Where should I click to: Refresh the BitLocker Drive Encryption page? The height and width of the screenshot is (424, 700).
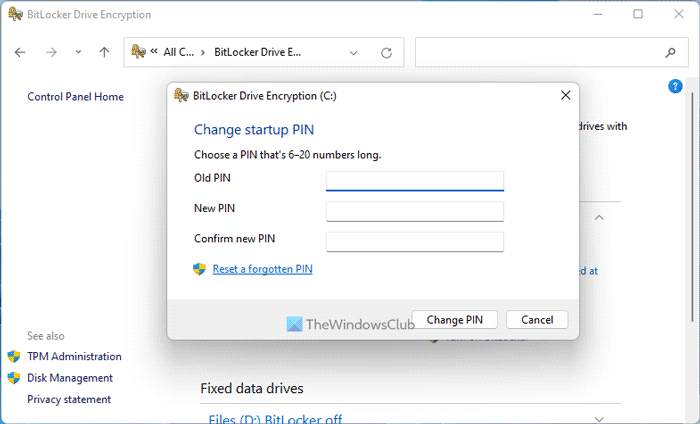387,53
